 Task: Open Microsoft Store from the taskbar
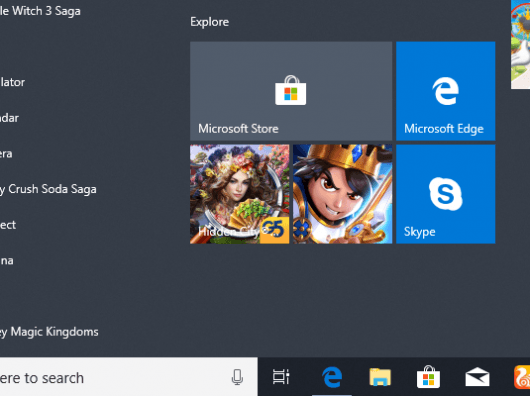click(x=428, y=377)
